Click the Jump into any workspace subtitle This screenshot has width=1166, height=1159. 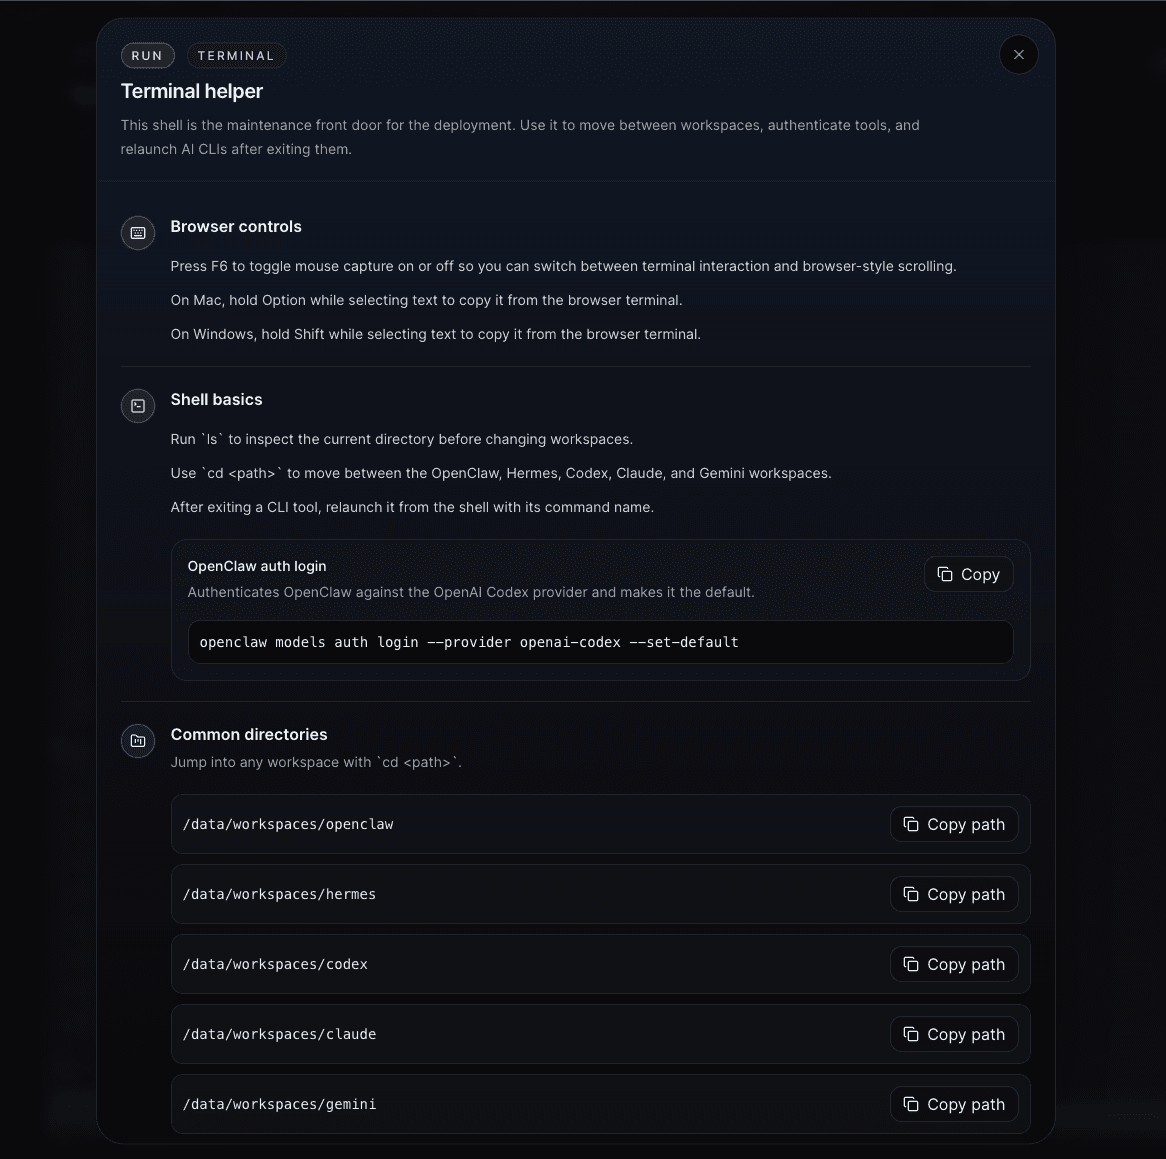pyautogui.click(x=316, y=762)
